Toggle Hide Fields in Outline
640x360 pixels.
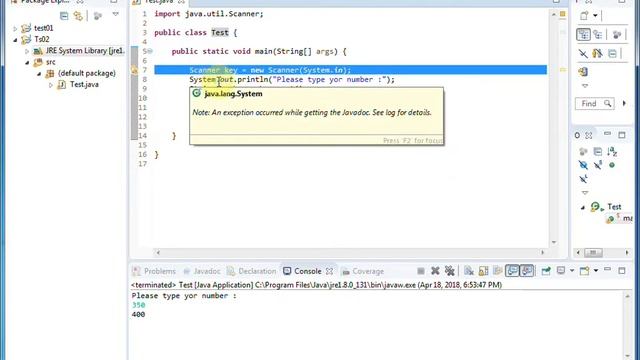583,165
